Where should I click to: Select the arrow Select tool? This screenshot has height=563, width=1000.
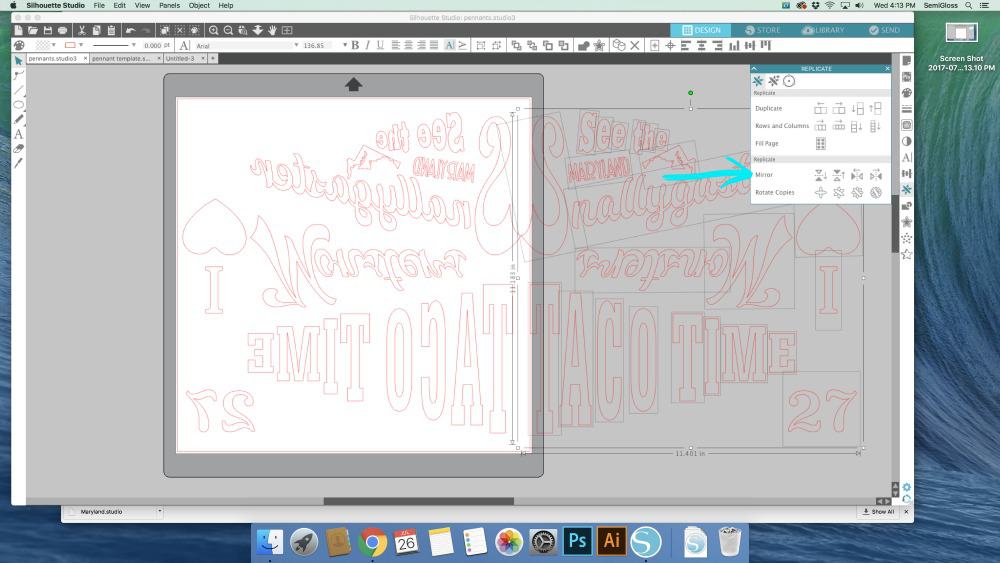pos(18,61)
